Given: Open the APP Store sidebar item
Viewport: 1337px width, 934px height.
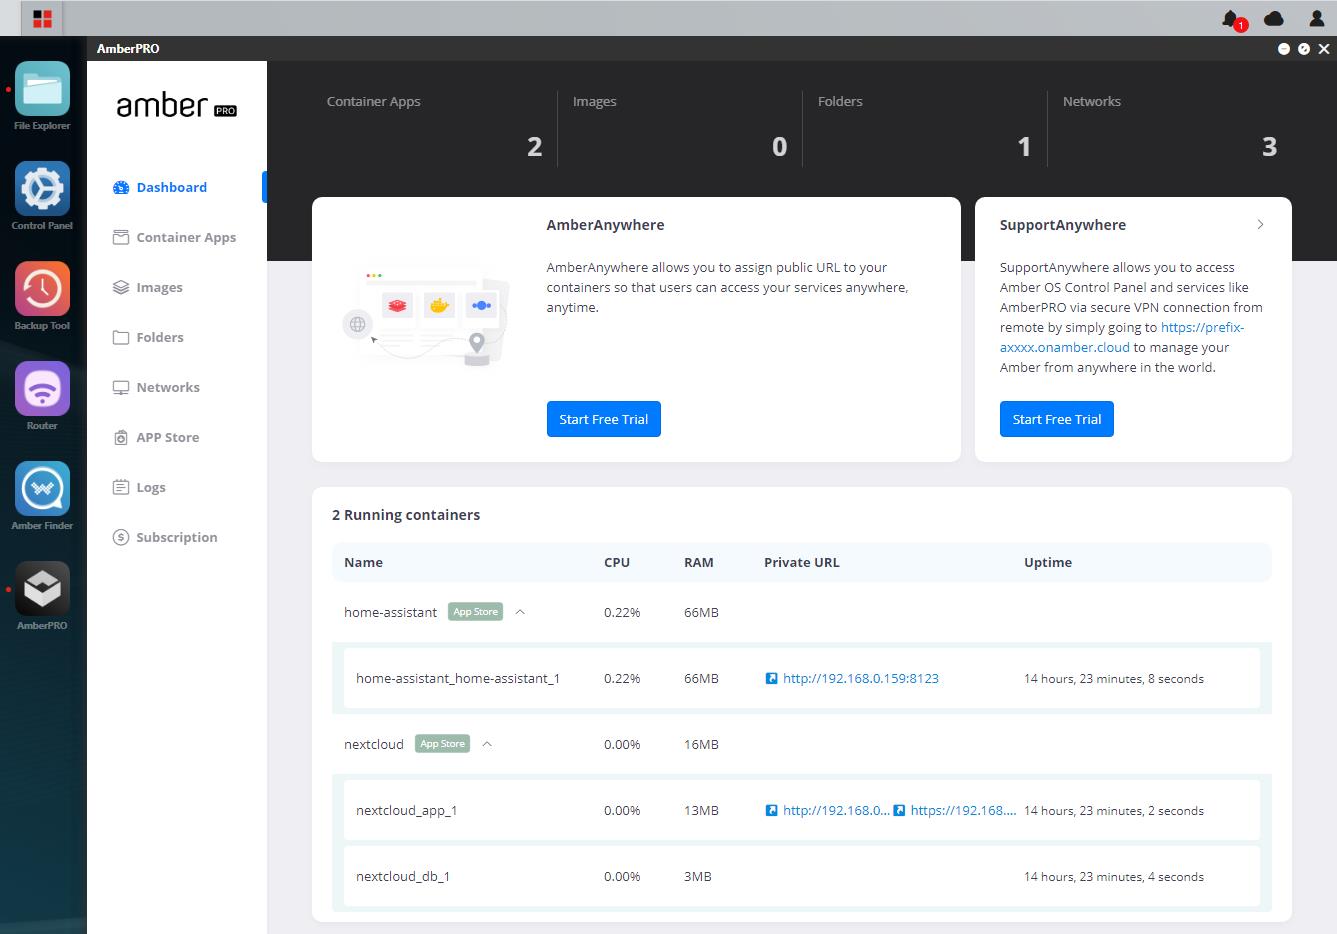Looking at the screenshot, I should [x=167, y=437].
